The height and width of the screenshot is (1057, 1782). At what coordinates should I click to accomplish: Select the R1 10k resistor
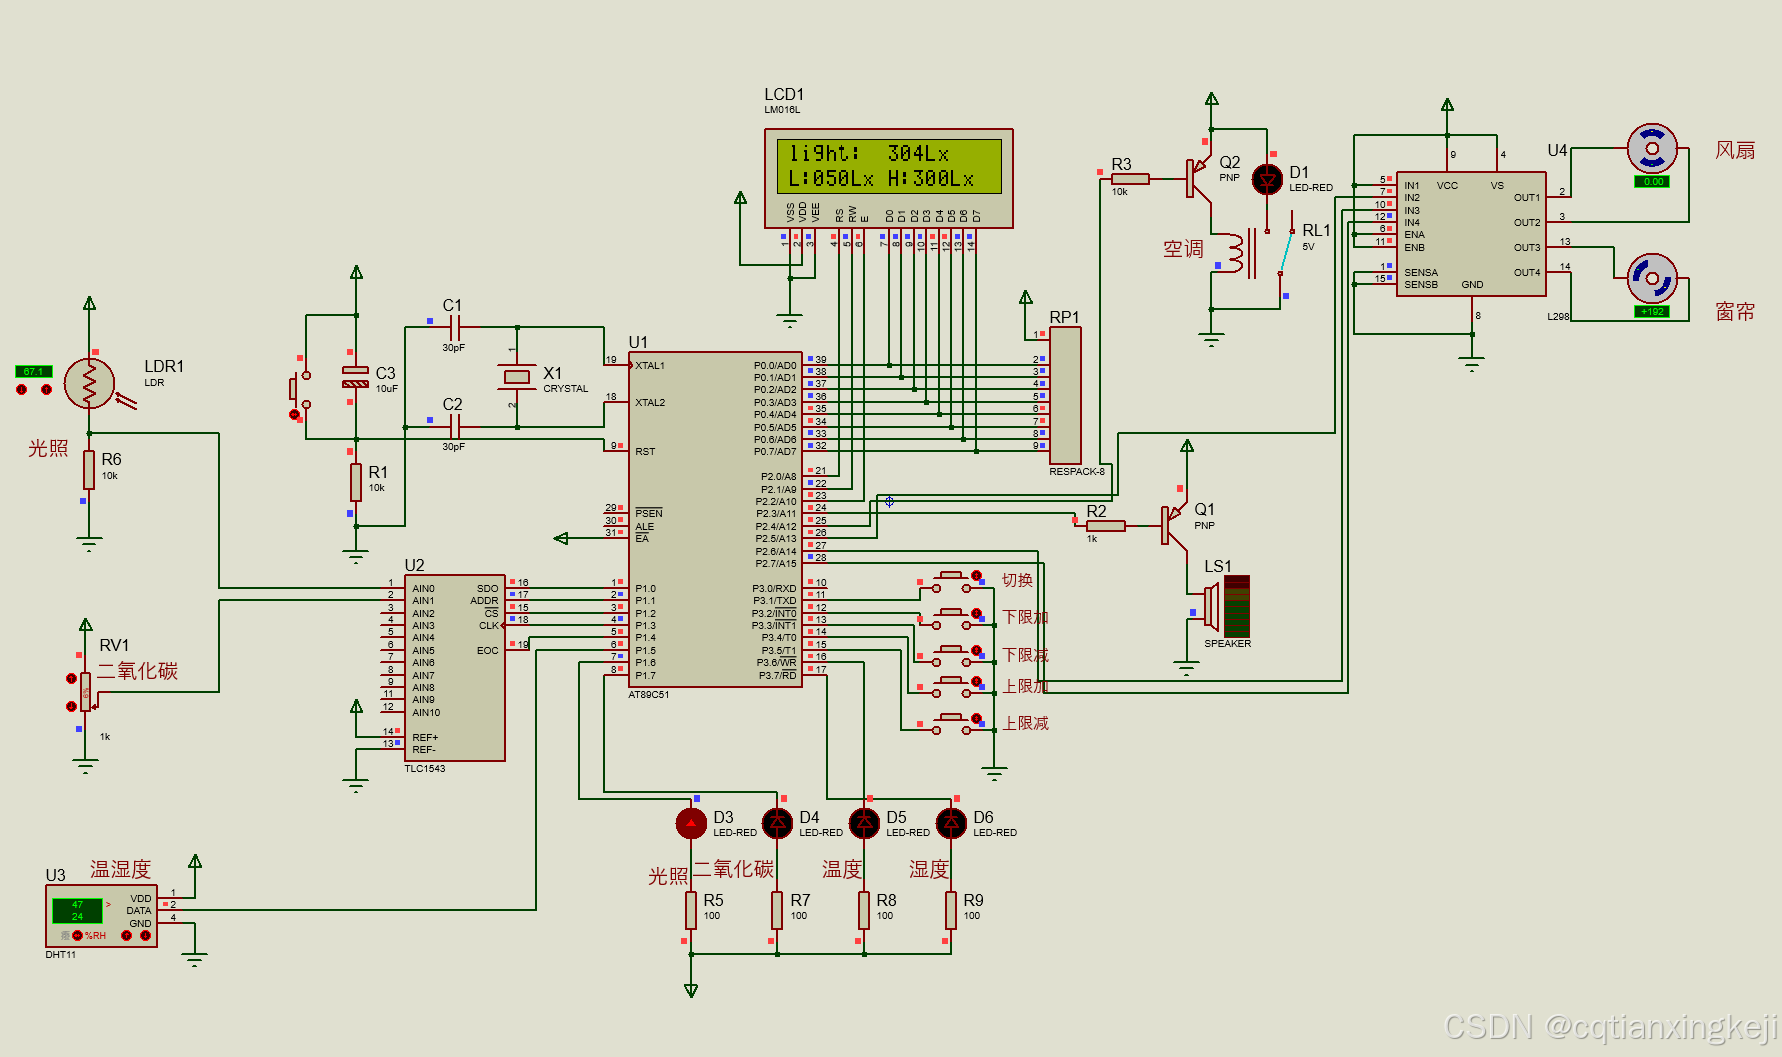355,482
